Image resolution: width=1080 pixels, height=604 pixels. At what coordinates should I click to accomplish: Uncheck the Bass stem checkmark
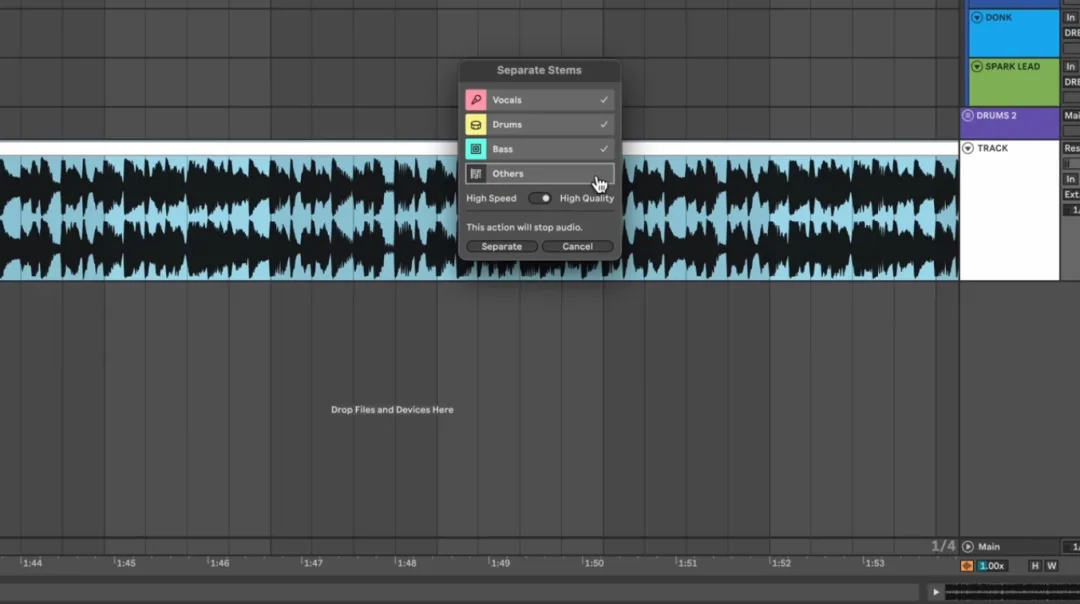[x=604, y=149]
